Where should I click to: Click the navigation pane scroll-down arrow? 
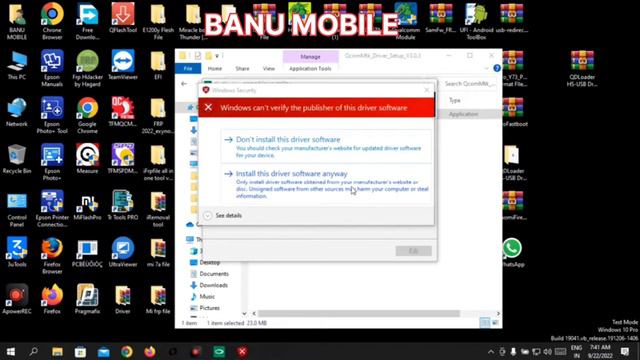(x=244, y=313)
